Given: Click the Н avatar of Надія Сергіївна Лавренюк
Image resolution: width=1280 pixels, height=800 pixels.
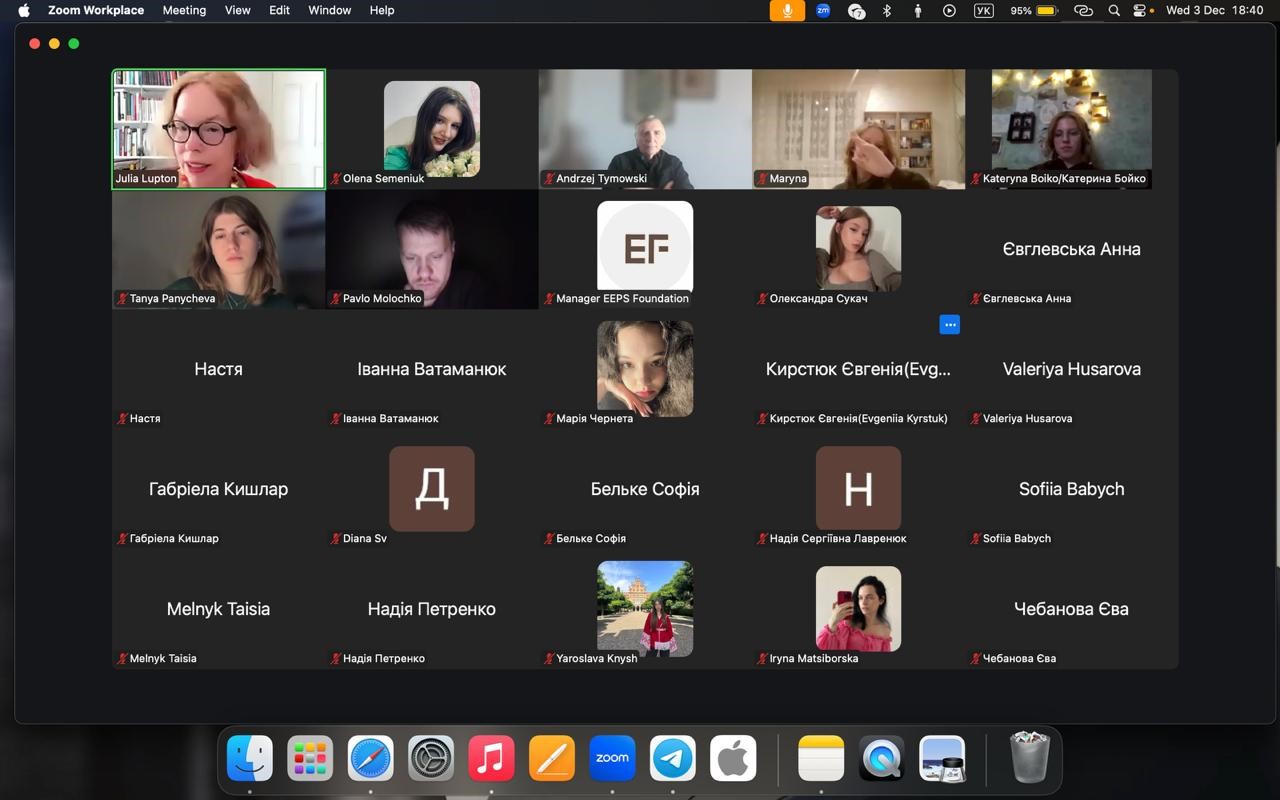Looking at the screenshot, I should [x=858, y=489].
